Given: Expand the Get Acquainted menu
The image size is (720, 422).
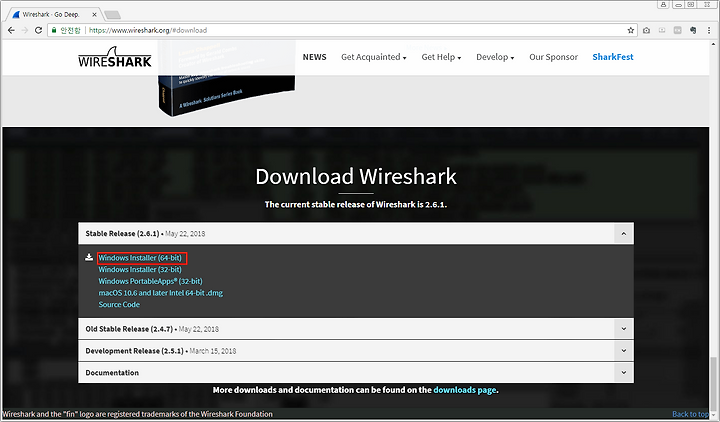Looking at the screenshot, I should 374,57.
